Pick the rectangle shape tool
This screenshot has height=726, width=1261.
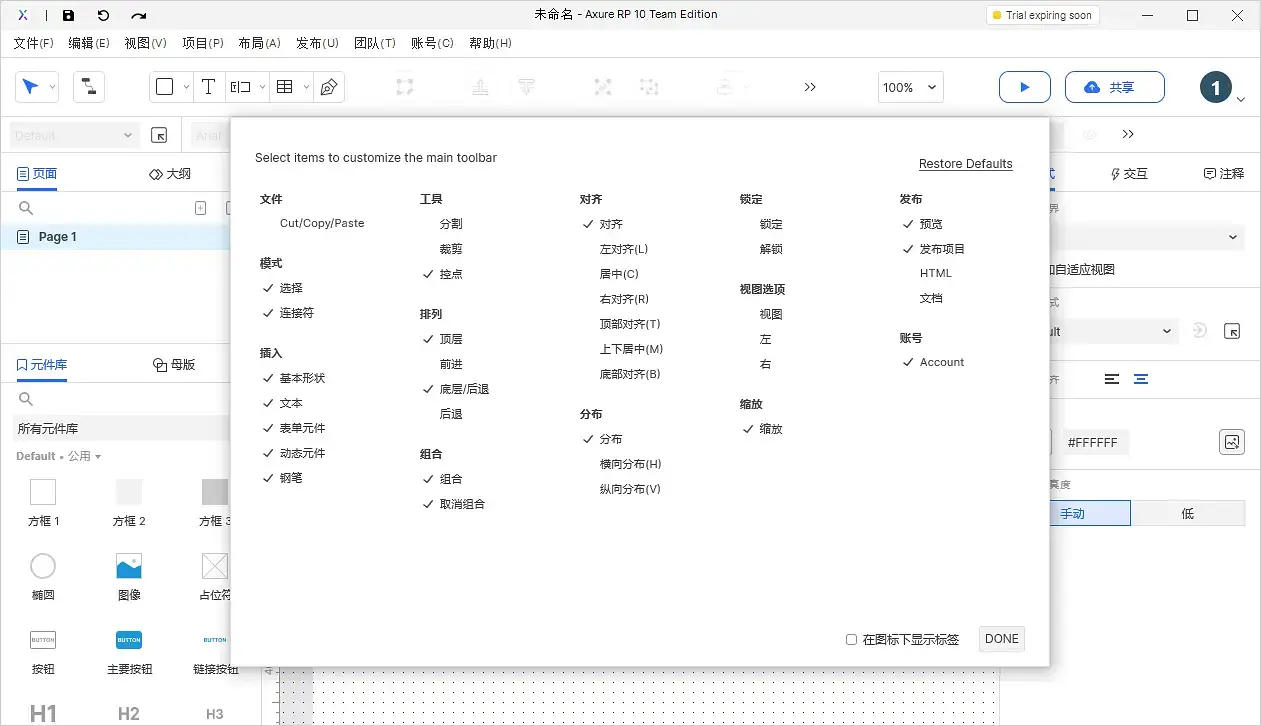(x=165, y=87)
